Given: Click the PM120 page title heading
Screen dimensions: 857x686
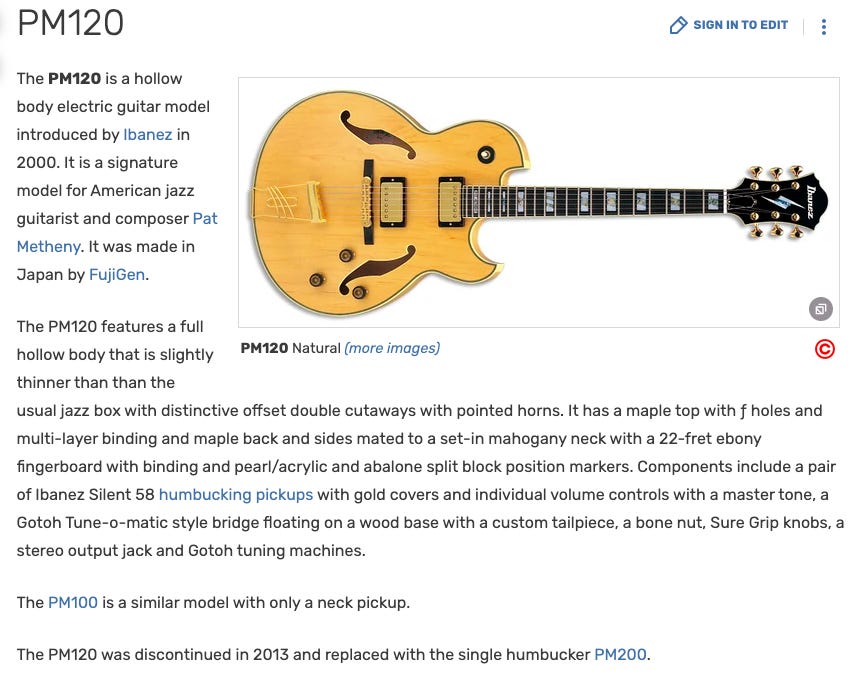Looking at the screenshot, I should (x=70, y=22).
